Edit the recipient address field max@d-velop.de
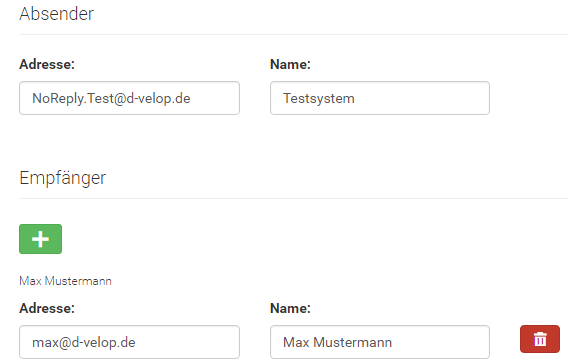The width and height of the screenshot is (568, 363). (129, 342)
